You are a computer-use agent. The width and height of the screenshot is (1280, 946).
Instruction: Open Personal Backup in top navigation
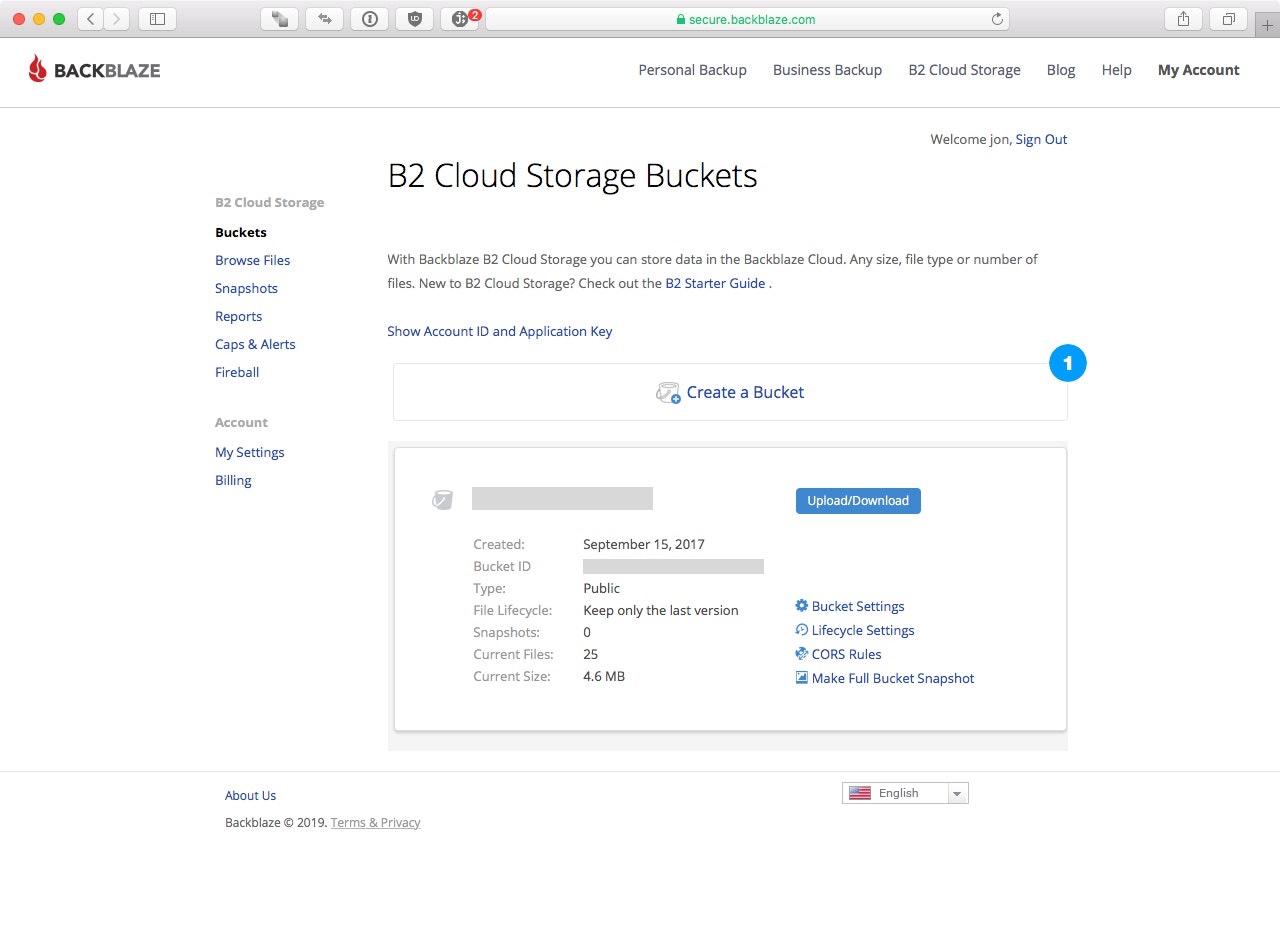point(693,70)
